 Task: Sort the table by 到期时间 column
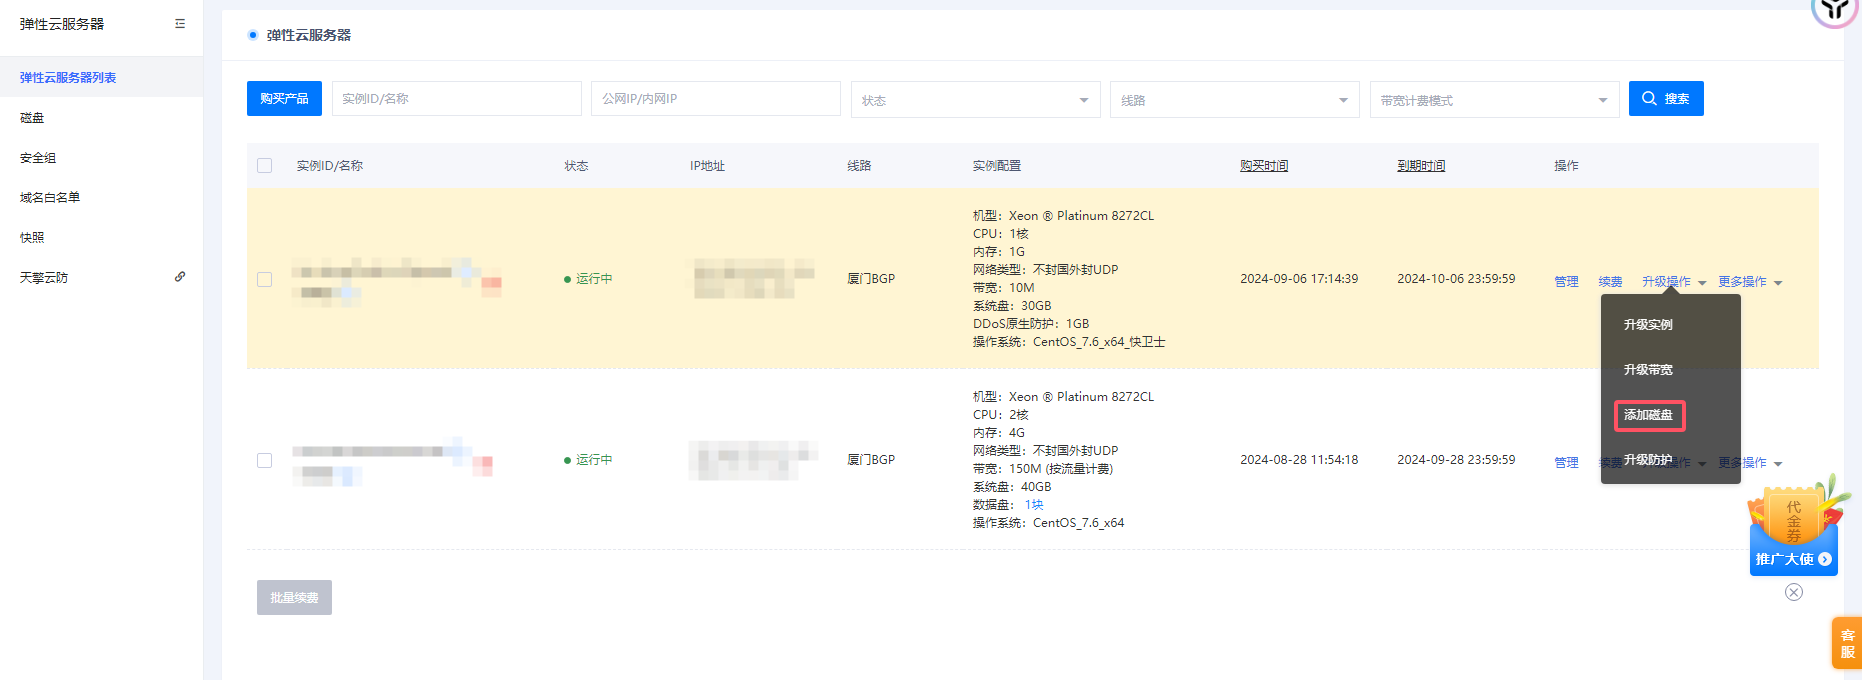coord(1421,166)
